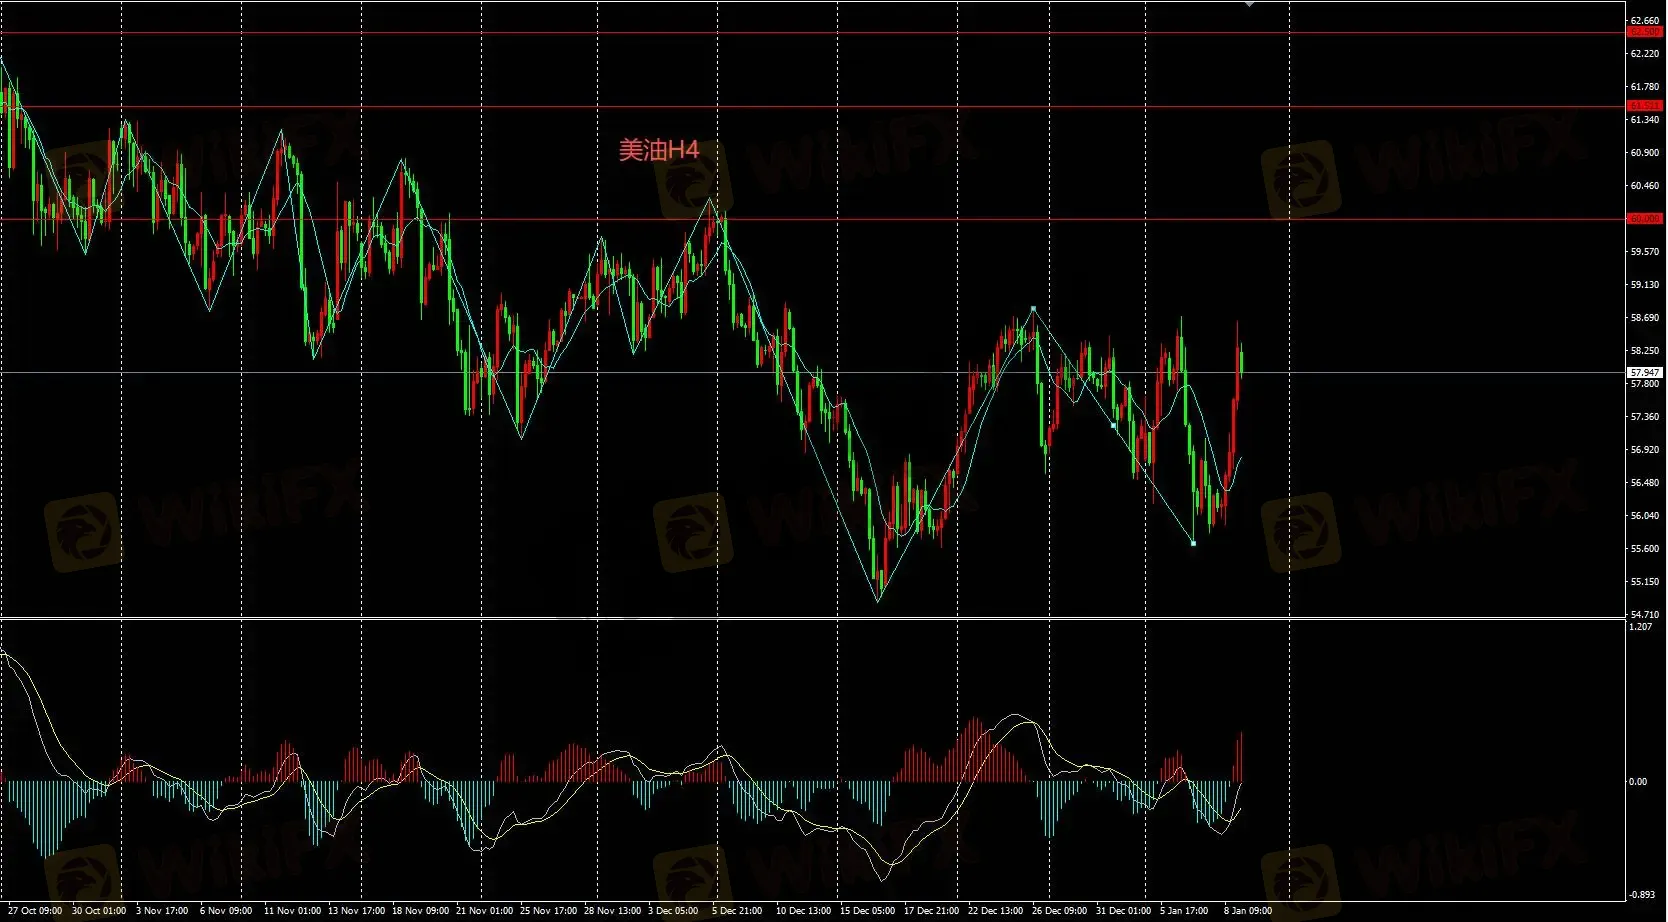The height and width of the screenshot is (922, 1668).
Task: Click the 25 Nov 17:00 time label
Action: click(548, 911)
